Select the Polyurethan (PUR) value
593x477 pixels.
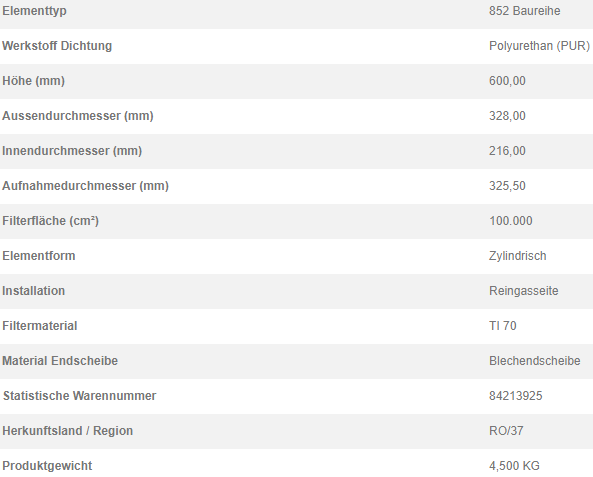(x=539, y=46)
